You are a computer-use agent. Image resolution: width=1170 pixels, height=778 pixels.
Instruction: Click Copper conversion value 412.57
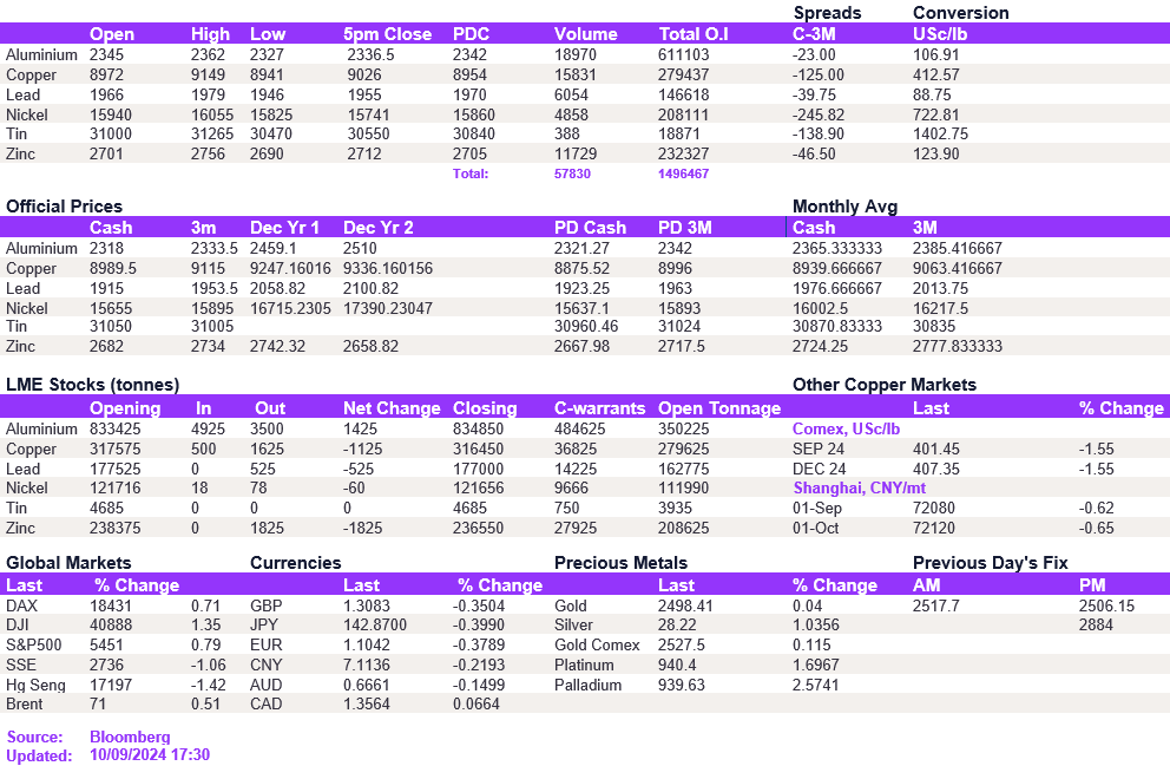[x=936, y=75]
